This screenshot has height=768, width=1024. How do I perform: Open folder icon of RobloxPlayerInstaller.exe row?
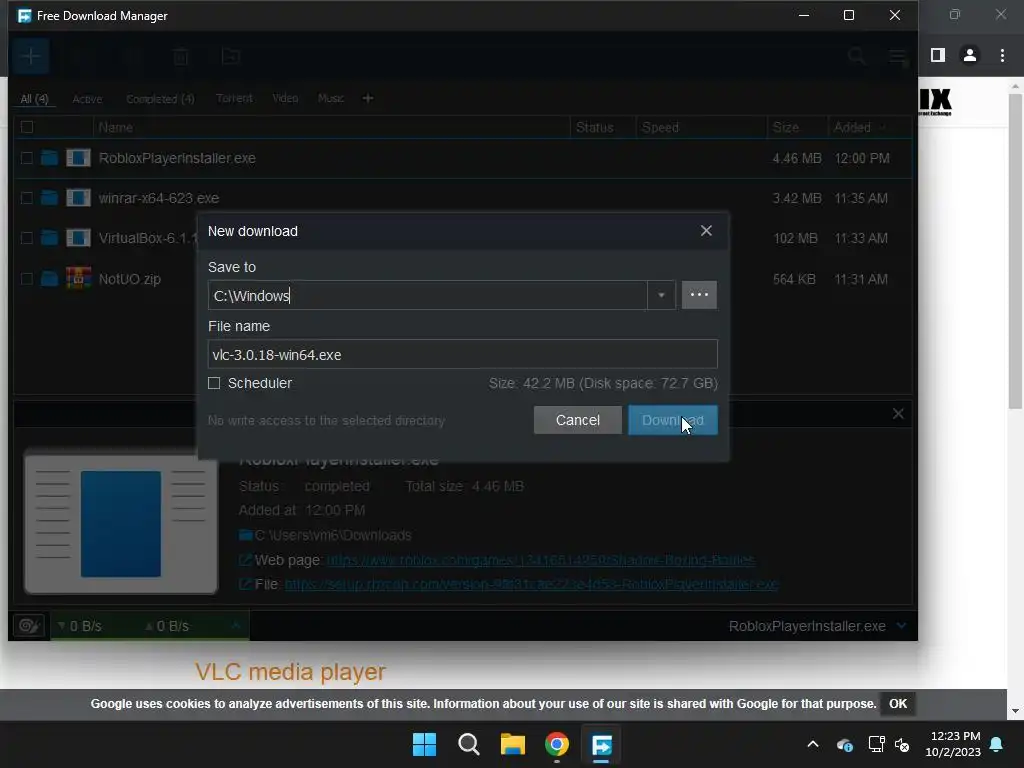[49, 158]
